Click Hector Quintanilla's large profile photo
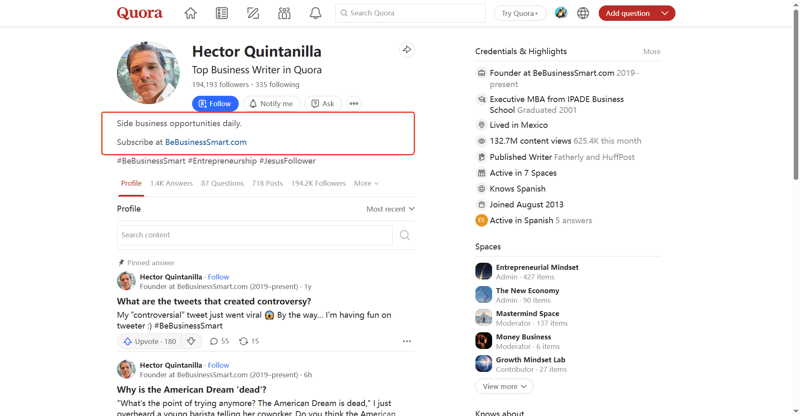The image size is (800, 416). coord(148,73)
